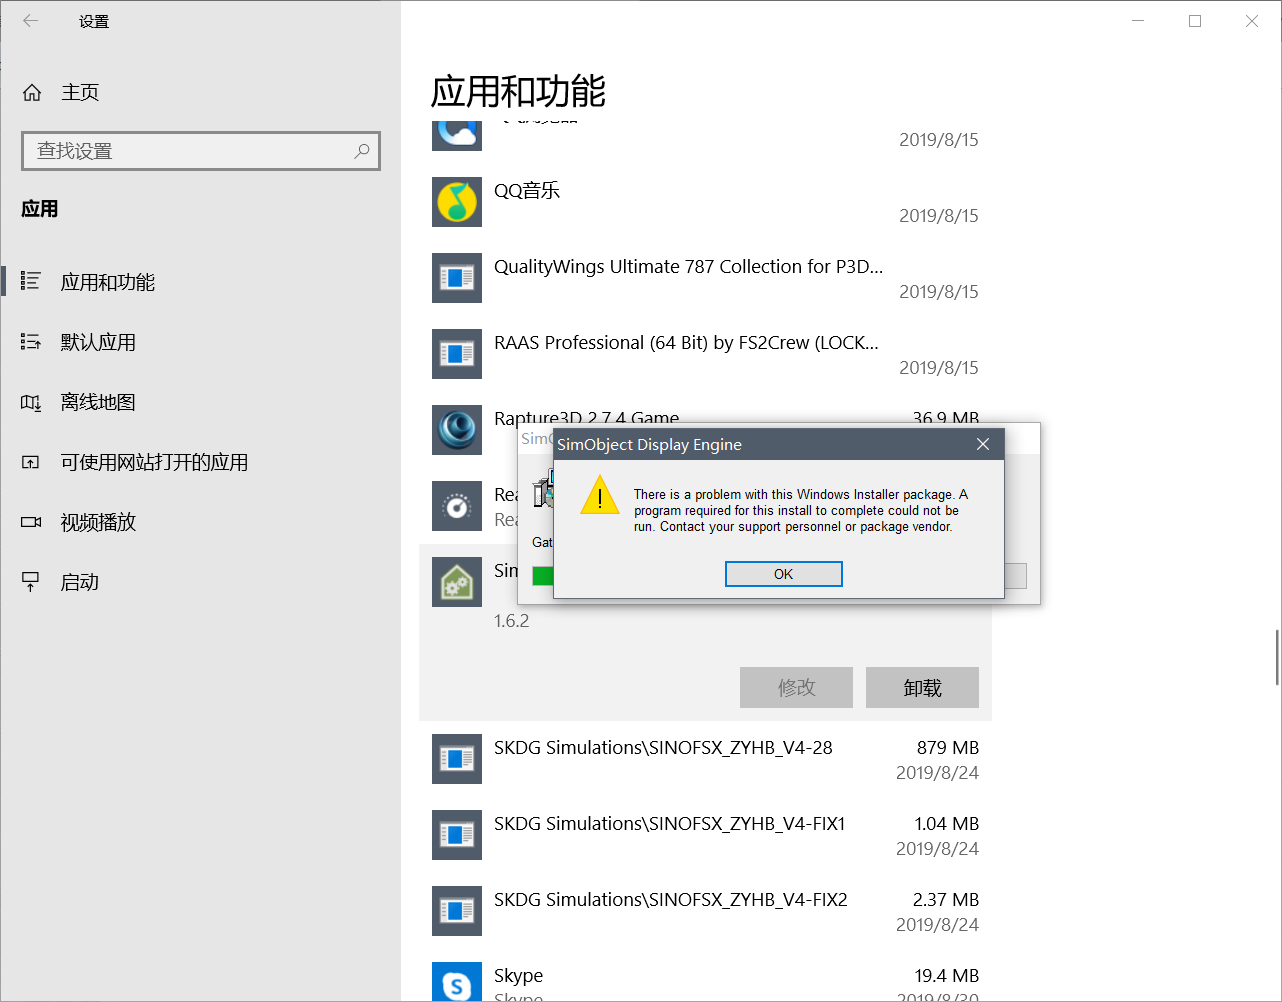Select the Skype list entry

pos(705,976)
